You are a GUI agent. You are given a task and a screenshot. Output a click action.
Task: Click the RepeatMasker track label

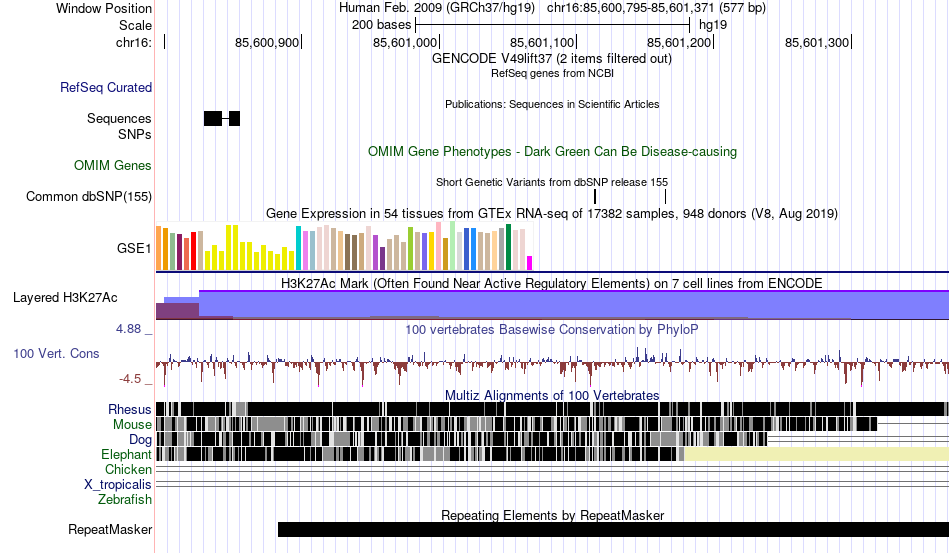(110, 529)
